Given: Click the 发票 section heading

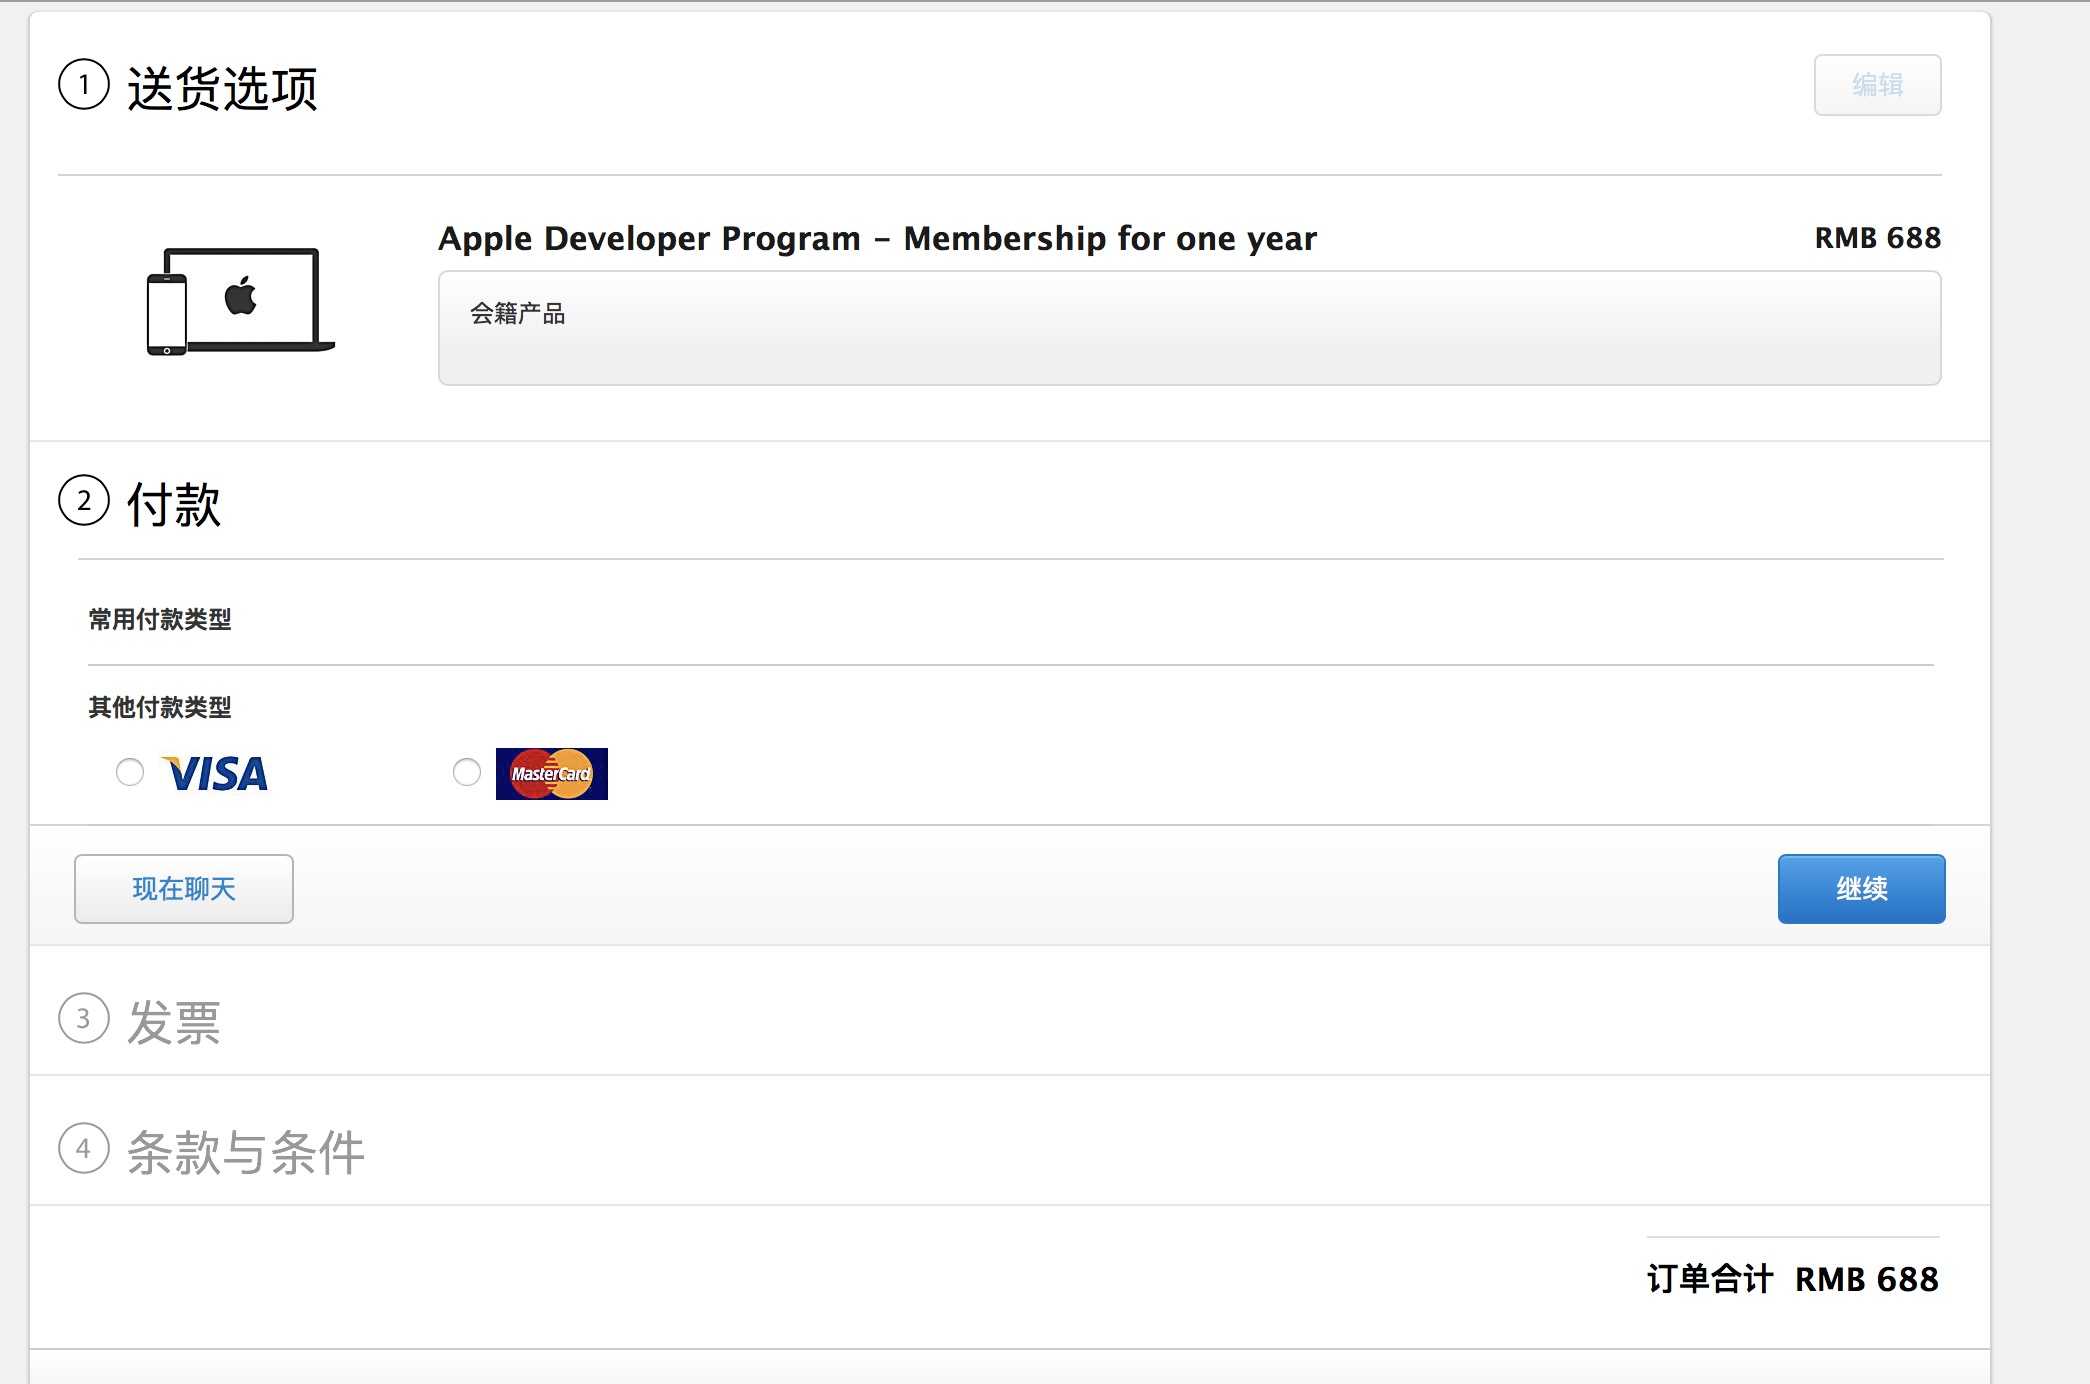Looking at the screenshot, I should click(x=174, y=1022).
